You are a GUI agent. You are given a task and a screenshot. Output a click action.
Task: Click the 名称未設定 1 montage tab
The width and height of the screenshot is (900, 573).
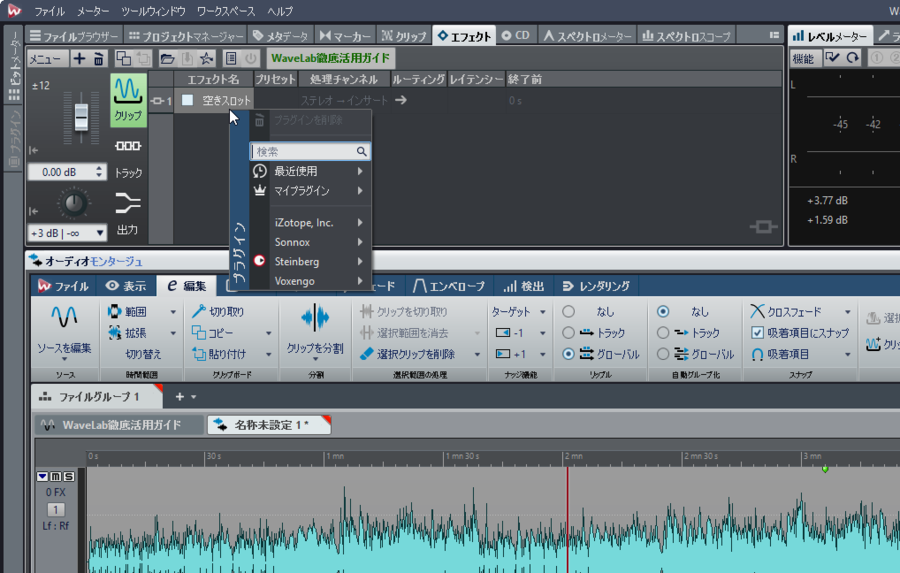(x=269, y=425)
